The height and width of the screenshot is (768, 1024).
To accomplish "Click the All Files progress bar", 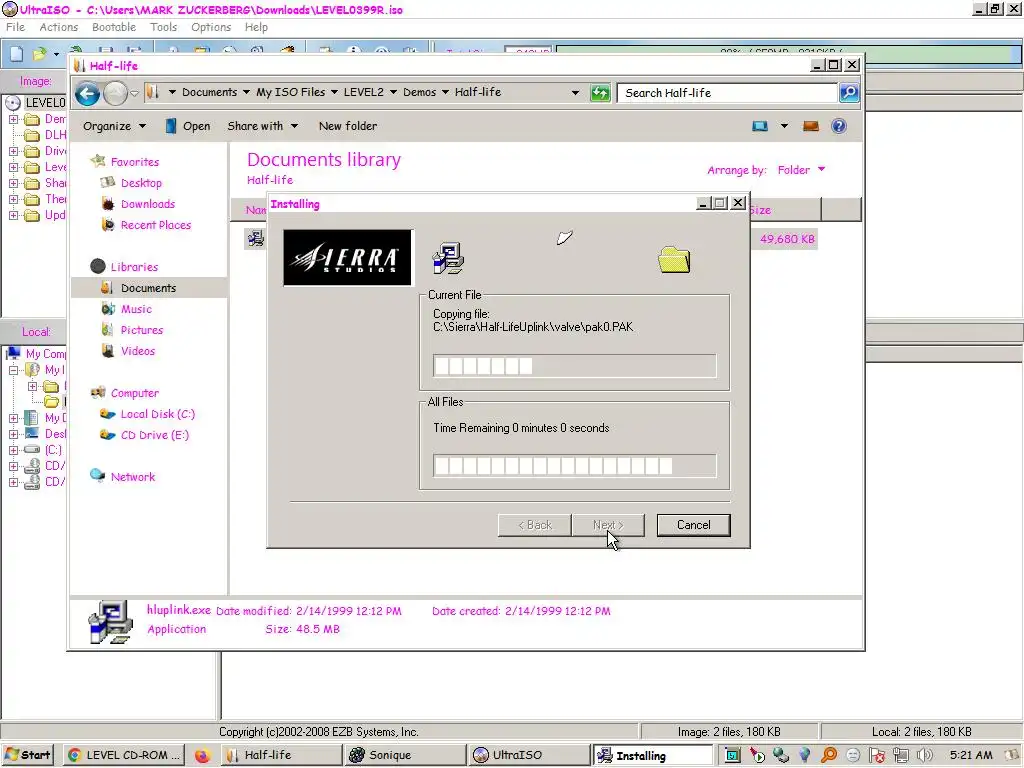I will click(574, 466).
